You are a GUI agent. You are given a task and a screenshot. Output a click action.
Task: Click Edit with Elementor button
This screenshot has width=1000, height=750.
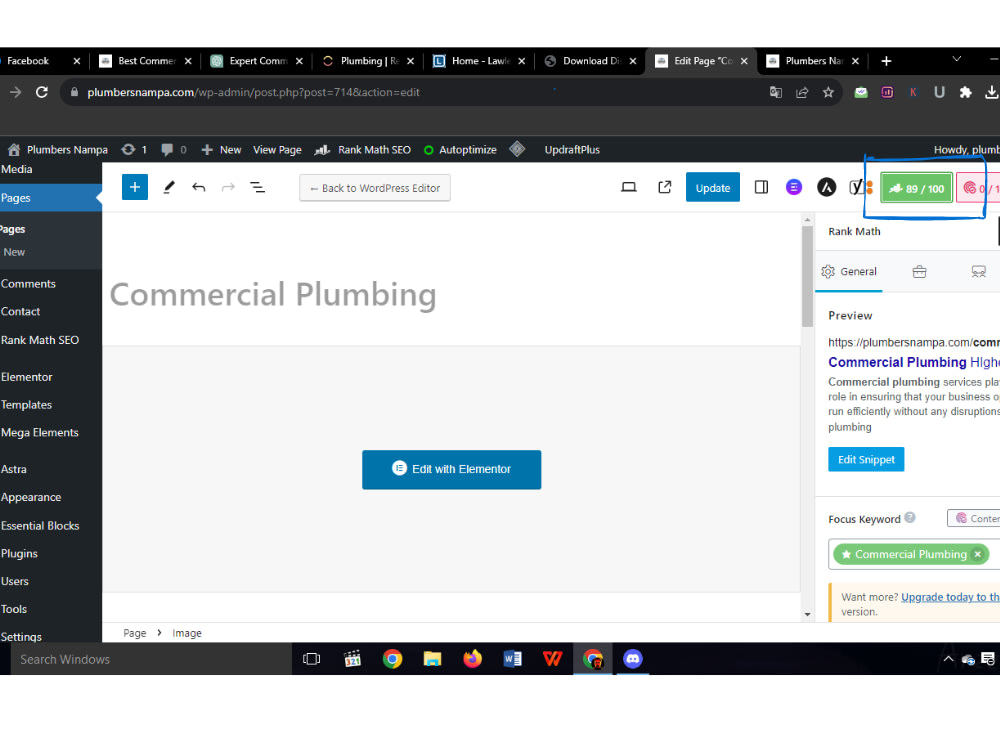click(x=452, y=469)
